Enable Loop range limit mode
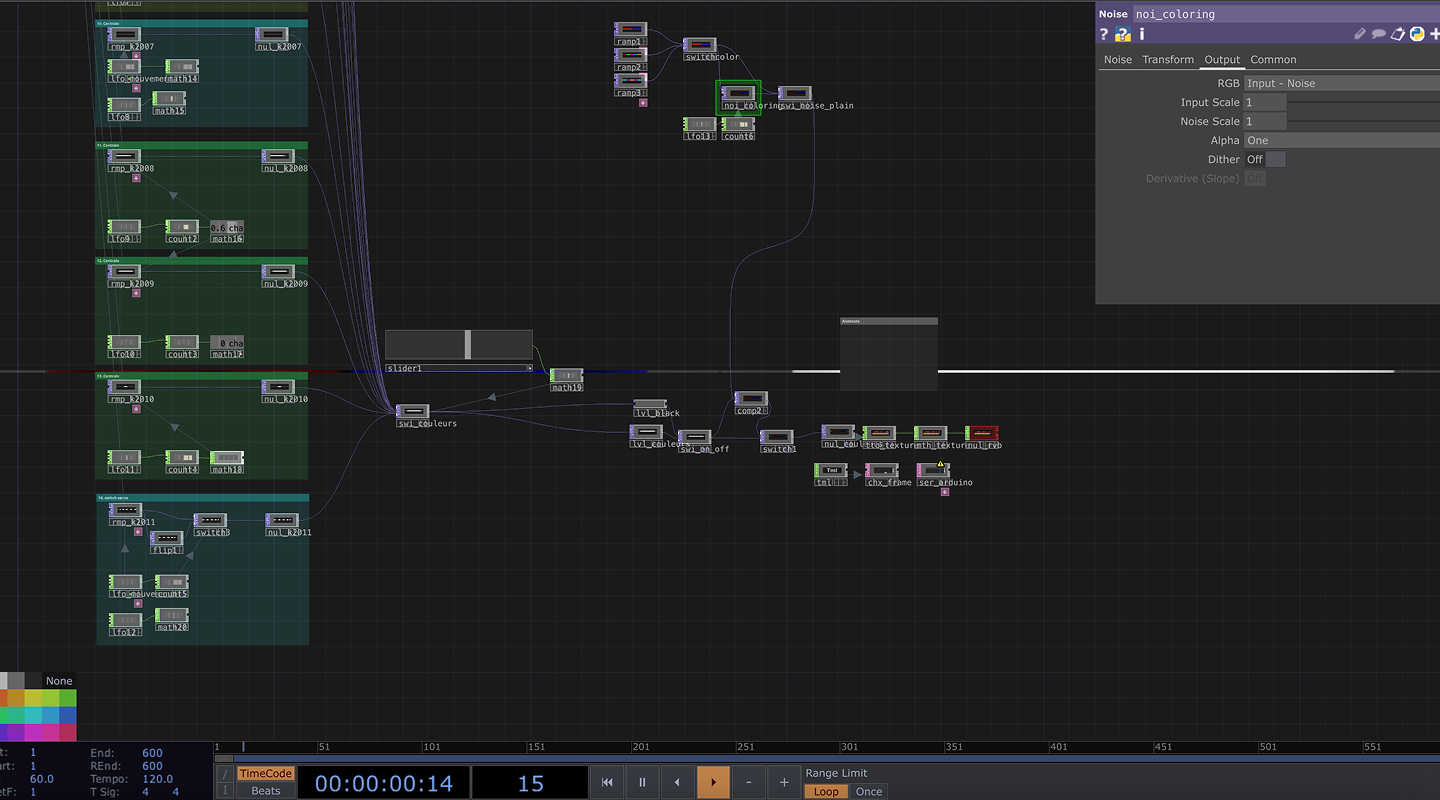Image resolution: width=1440 pixels, height=800 pixels. (826, 791)
